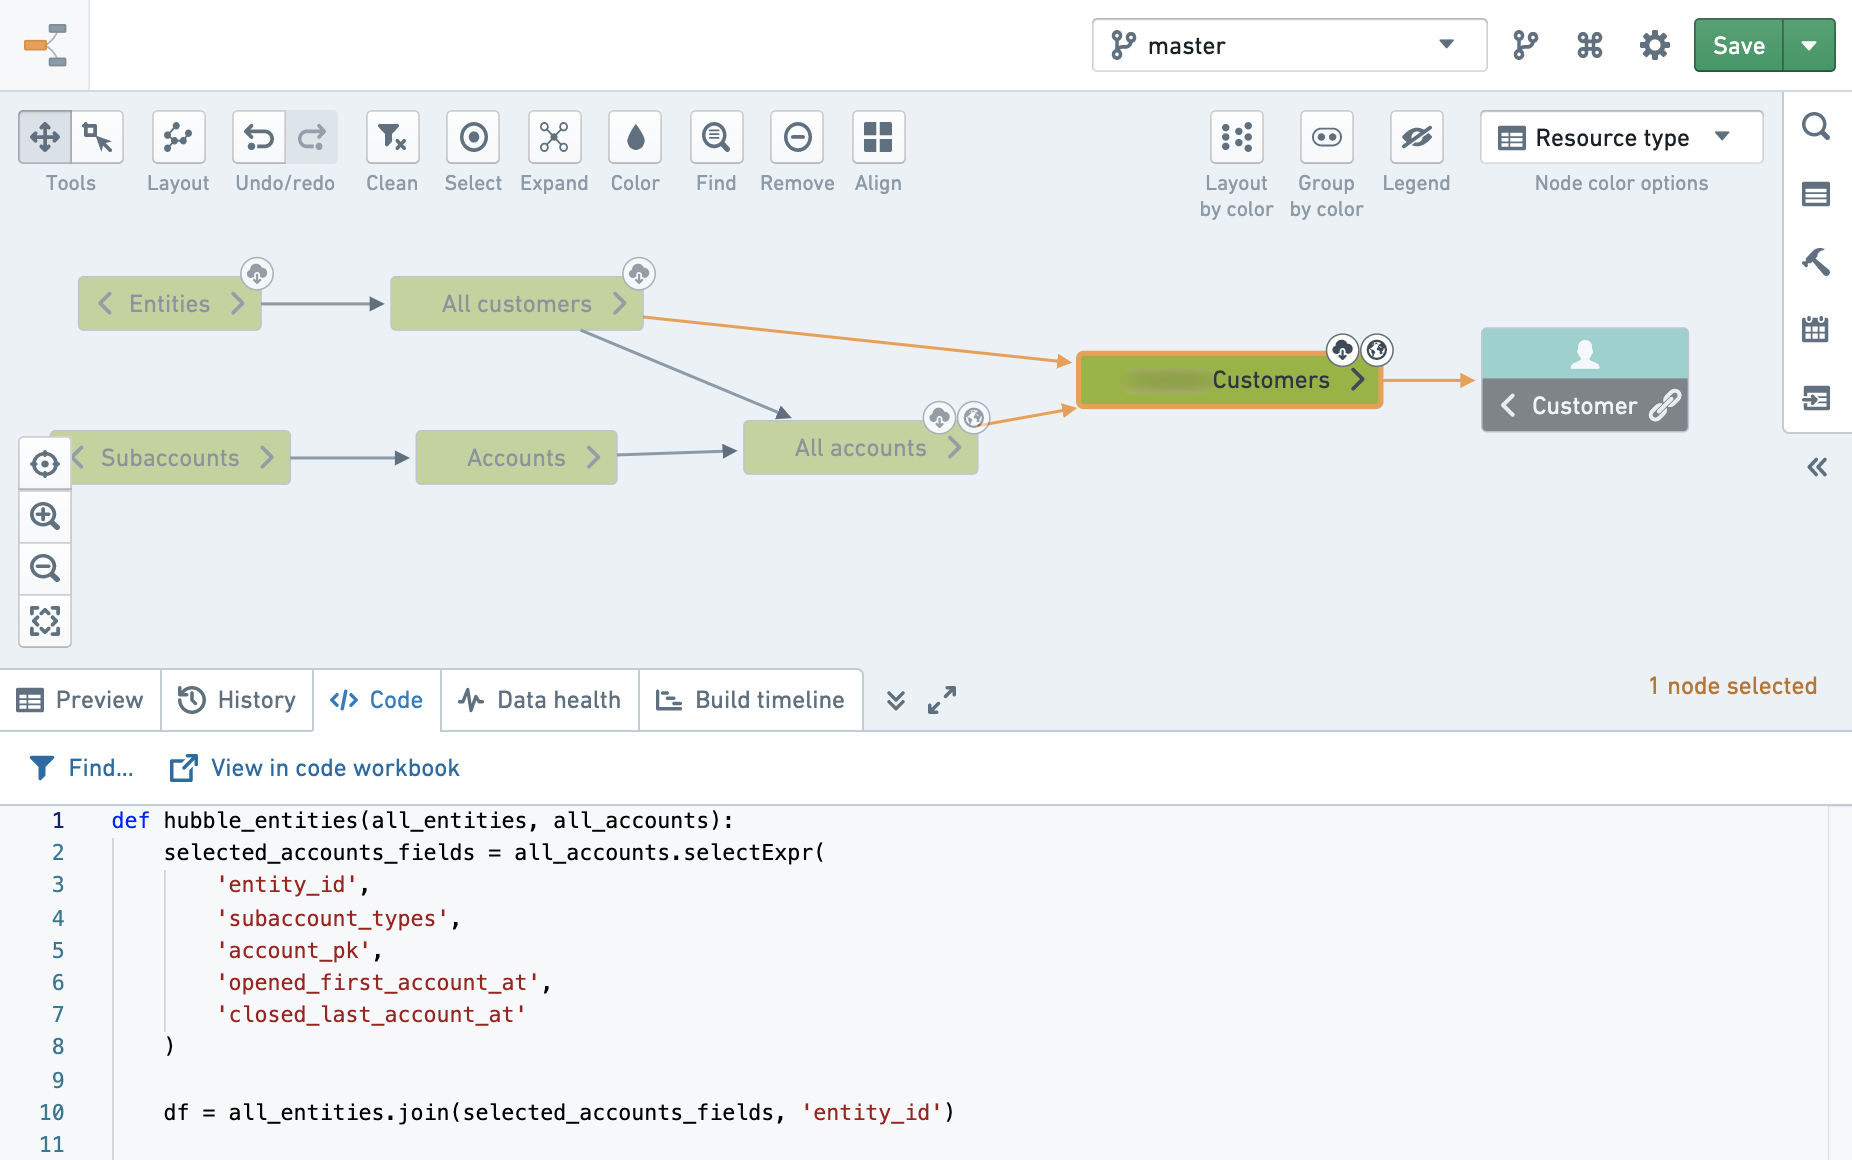Open the master branch selector
This screenshot has width=1852, height=1160.
click(x=1289, y=45)
